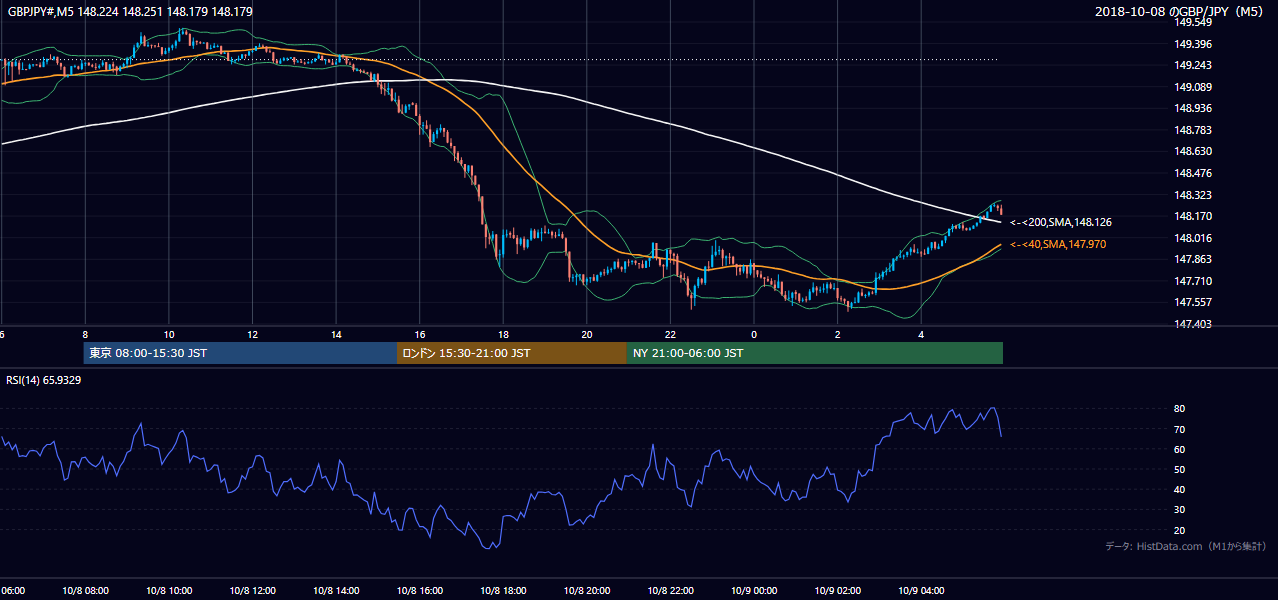1278x600 pixels.
Task: Click RSI scale value 60
Action: click(x=1180, y=450)
